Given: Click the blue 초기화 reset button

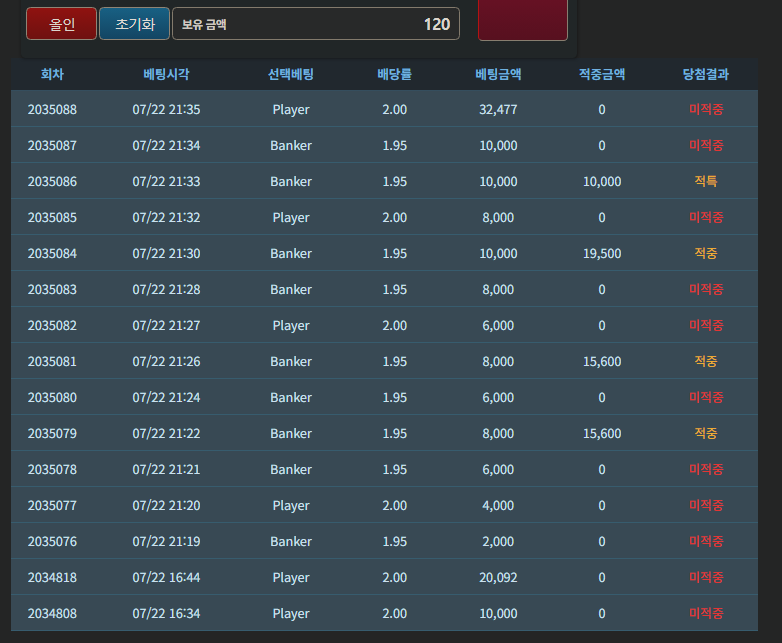Looking at the screenshot, I should (135, 23).
